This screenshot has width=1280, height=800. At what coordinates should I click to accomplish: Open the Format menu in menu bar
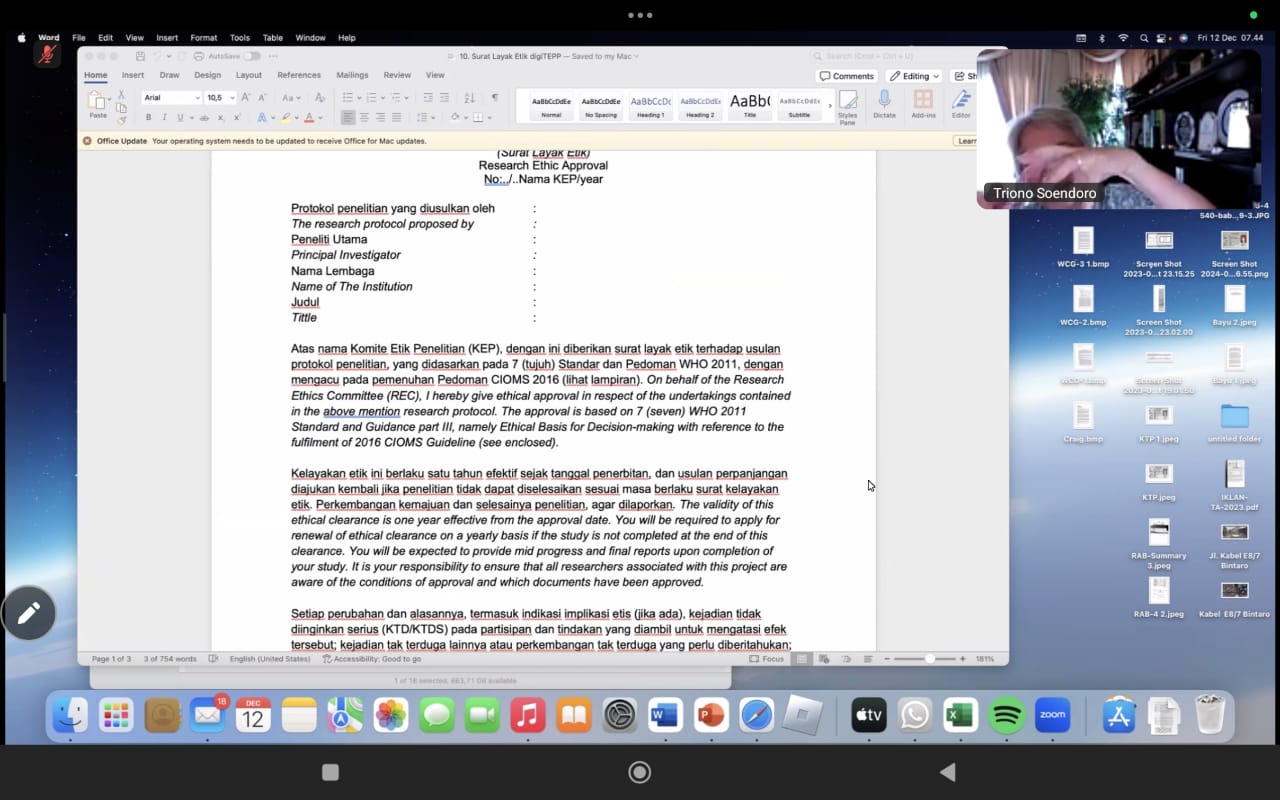click(x=203, y=38)
